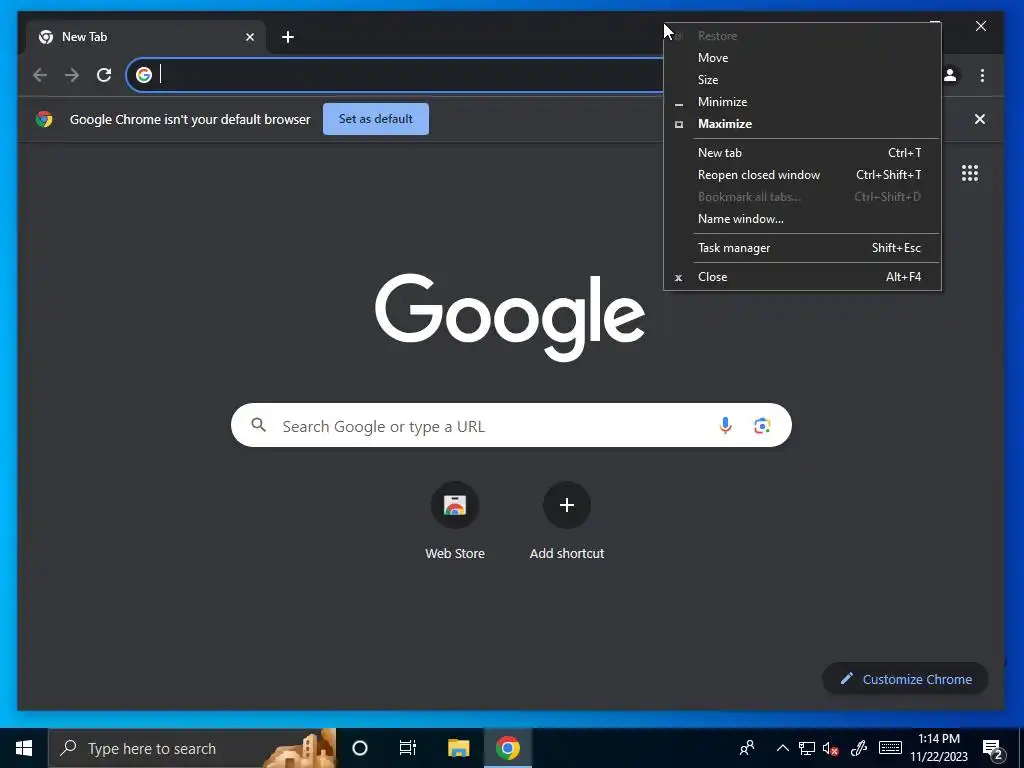Select the New Tab tab
Image resolution: width=1024 pixels, height=768 pixels.
145,37
